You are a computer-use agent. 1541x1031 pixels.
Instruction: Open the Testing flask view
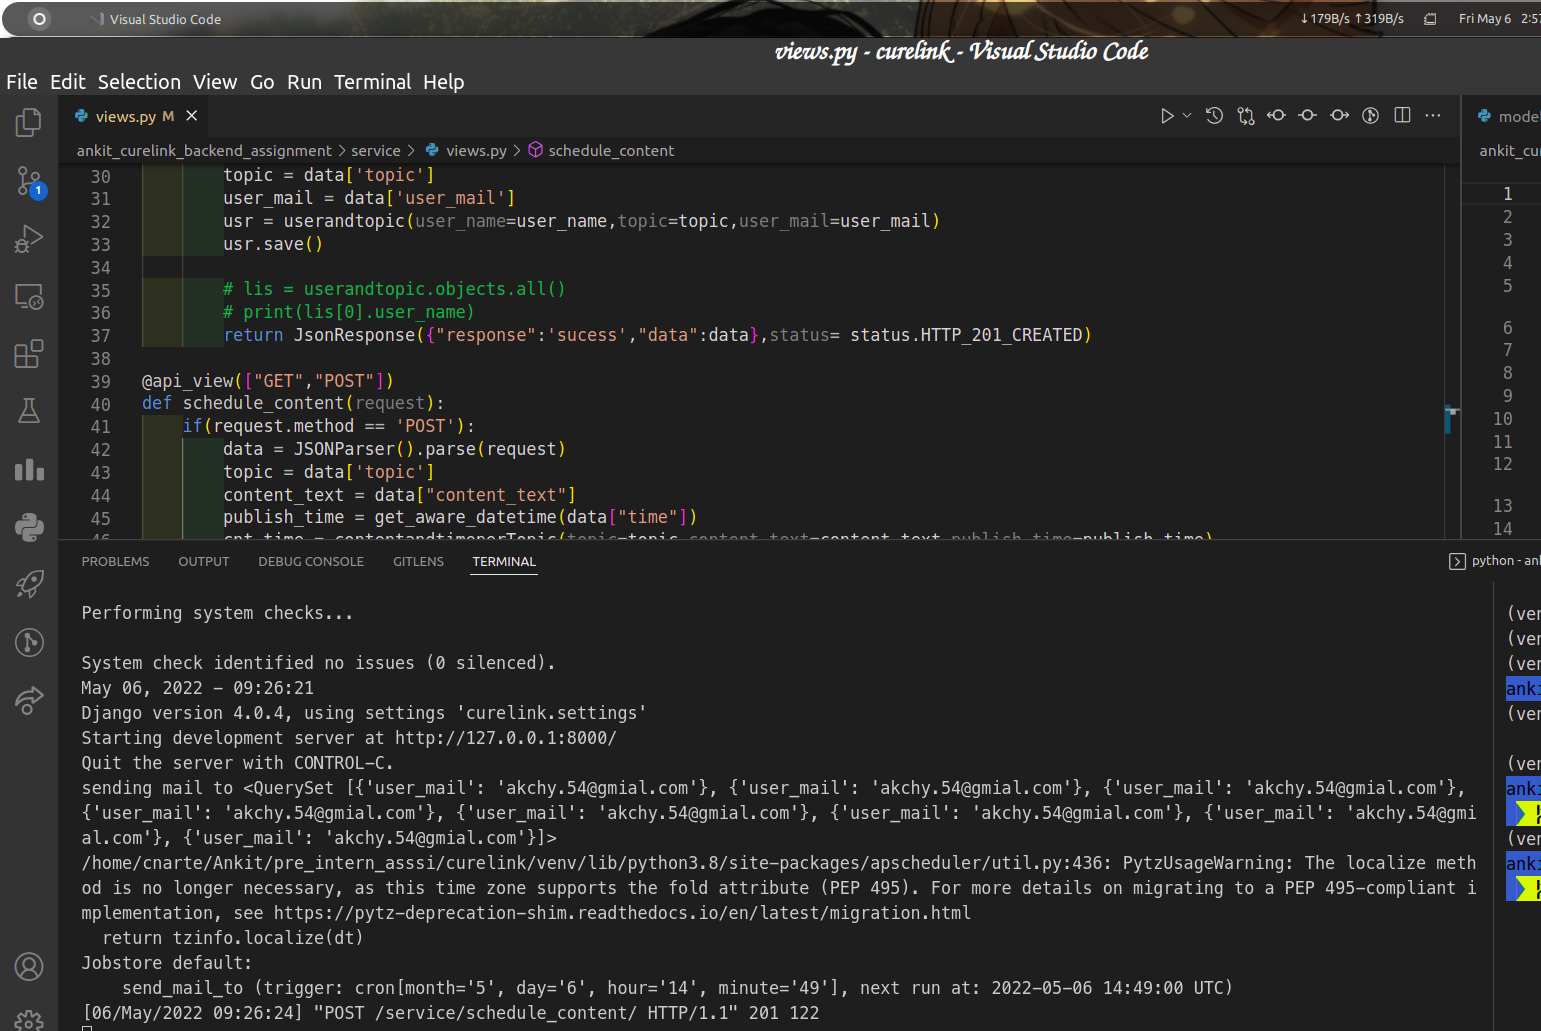coord(29,411)
